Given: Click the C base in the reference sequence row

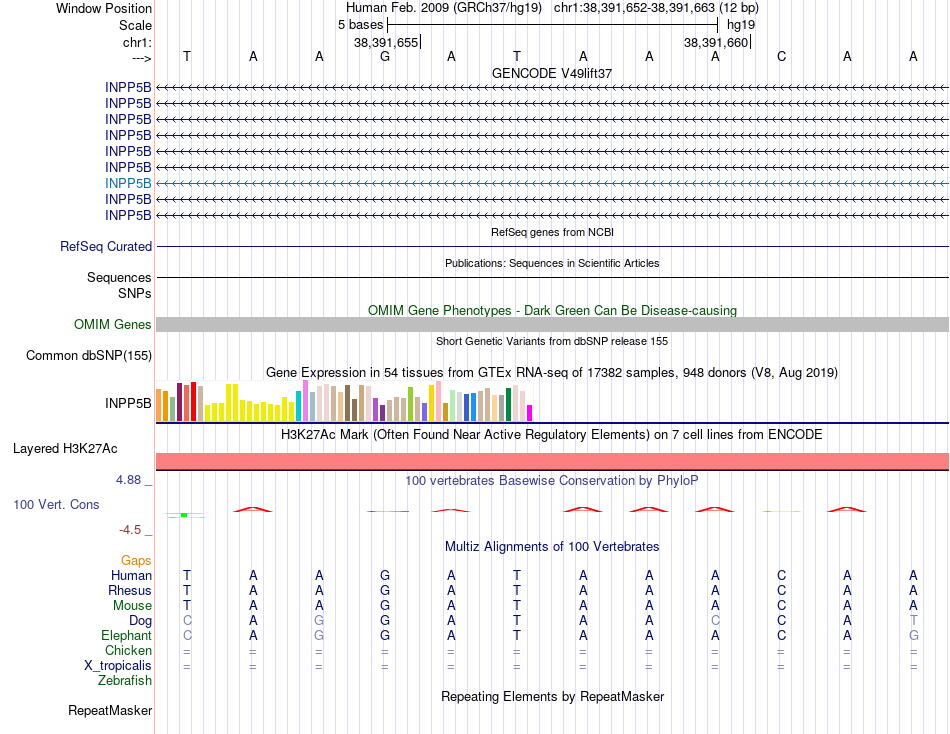Looking at the screenshot, I should click(782, 56).
